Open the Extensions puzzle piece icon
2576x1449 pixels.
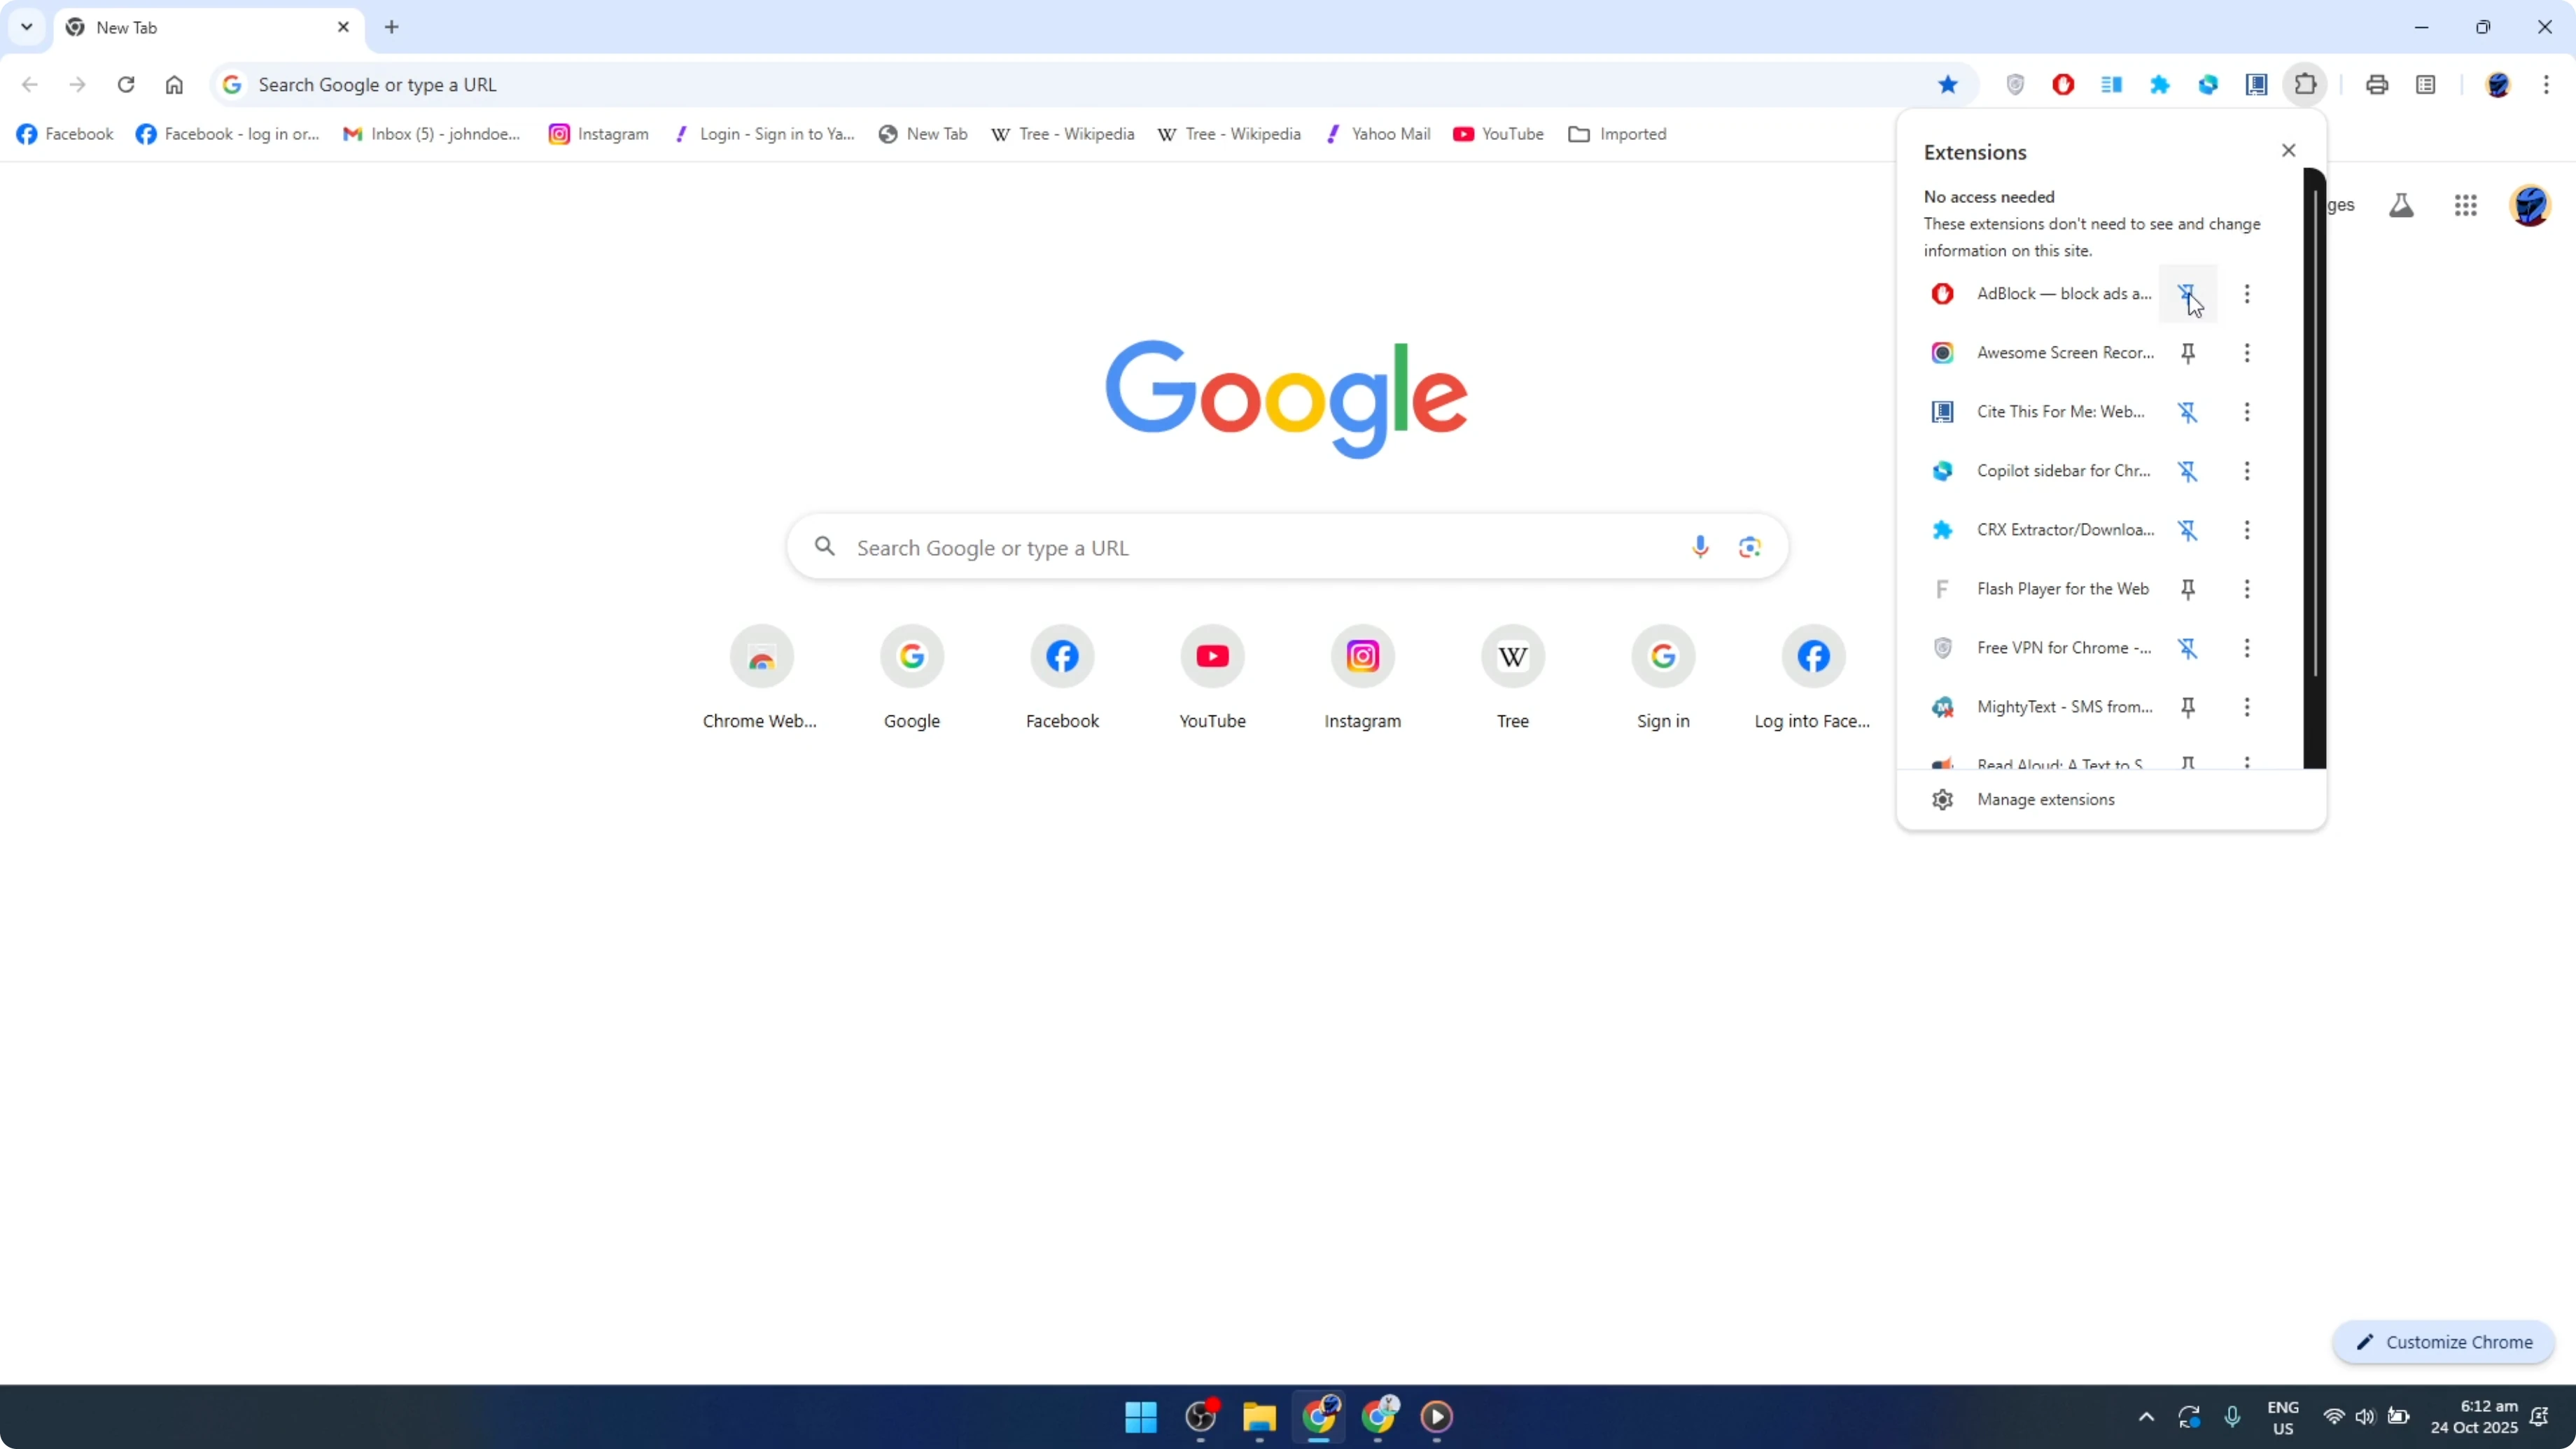(2305, 84)
